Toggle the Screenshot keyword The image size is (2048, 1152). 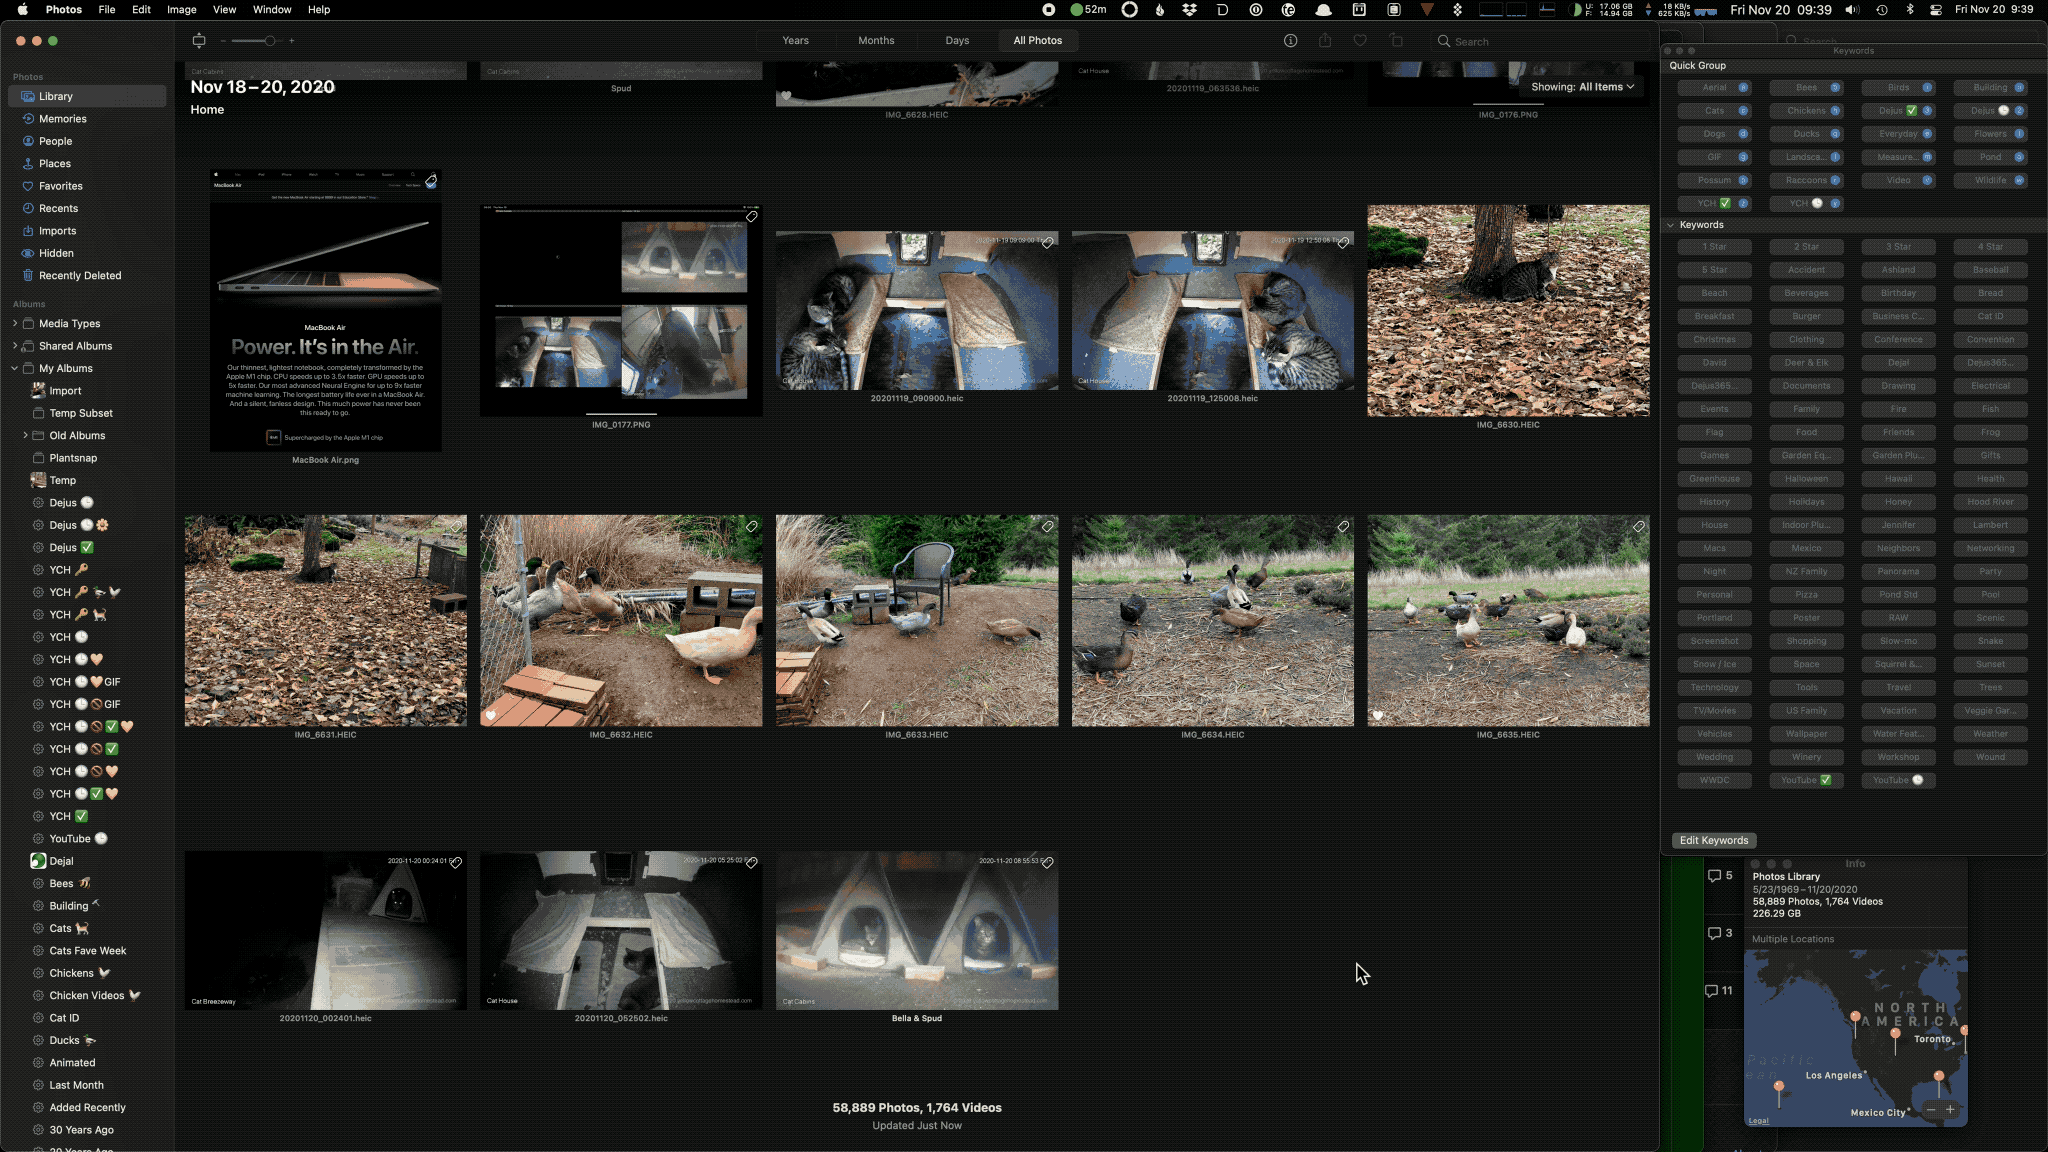pos(1714,641)
